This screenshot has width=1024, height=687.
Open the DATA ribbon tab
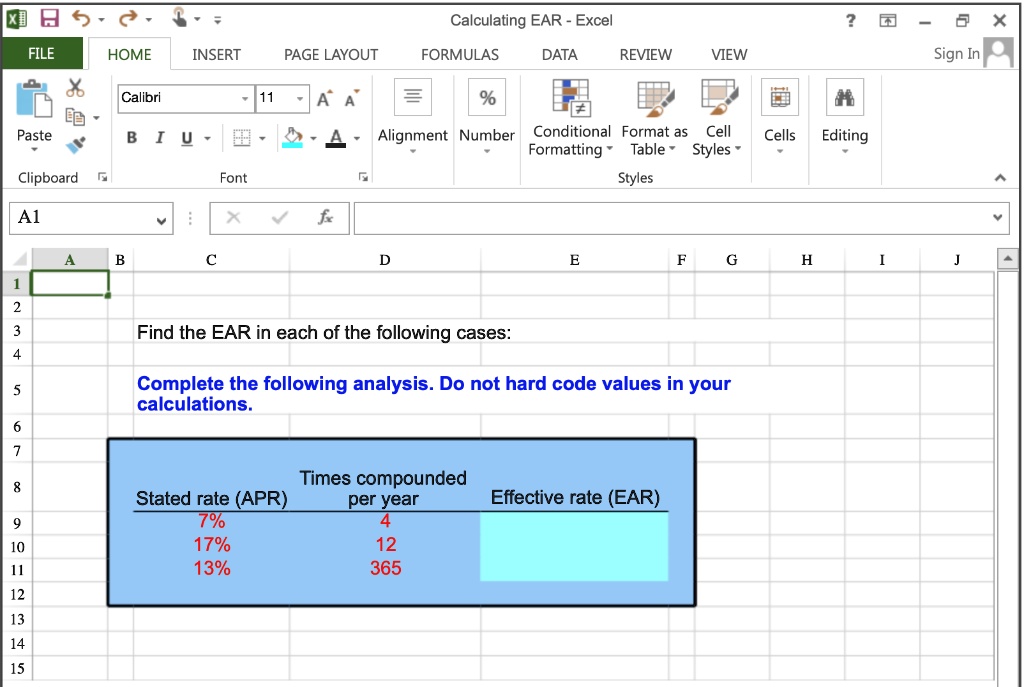559,55
